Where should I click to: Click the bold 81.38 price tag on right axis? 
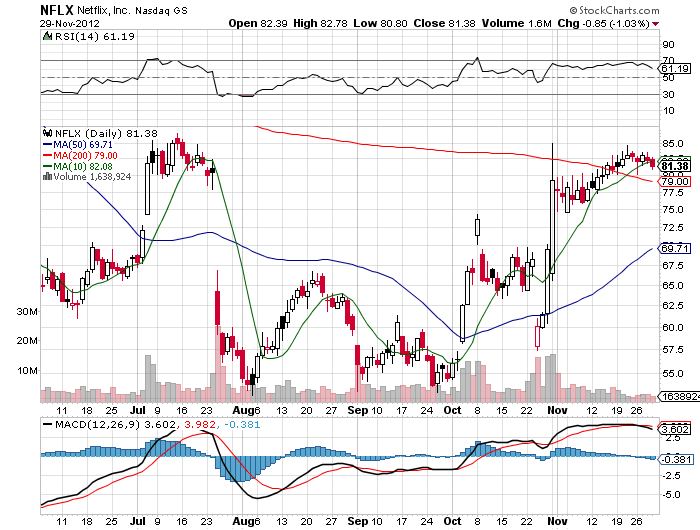pyautogui.click(x=675, y=167)
